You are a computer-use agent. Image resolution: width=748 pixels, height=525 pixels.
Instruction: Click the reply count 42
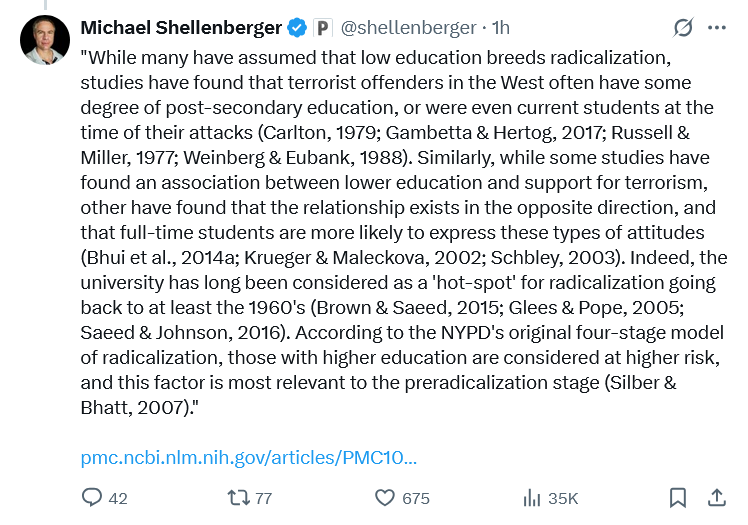118,498
